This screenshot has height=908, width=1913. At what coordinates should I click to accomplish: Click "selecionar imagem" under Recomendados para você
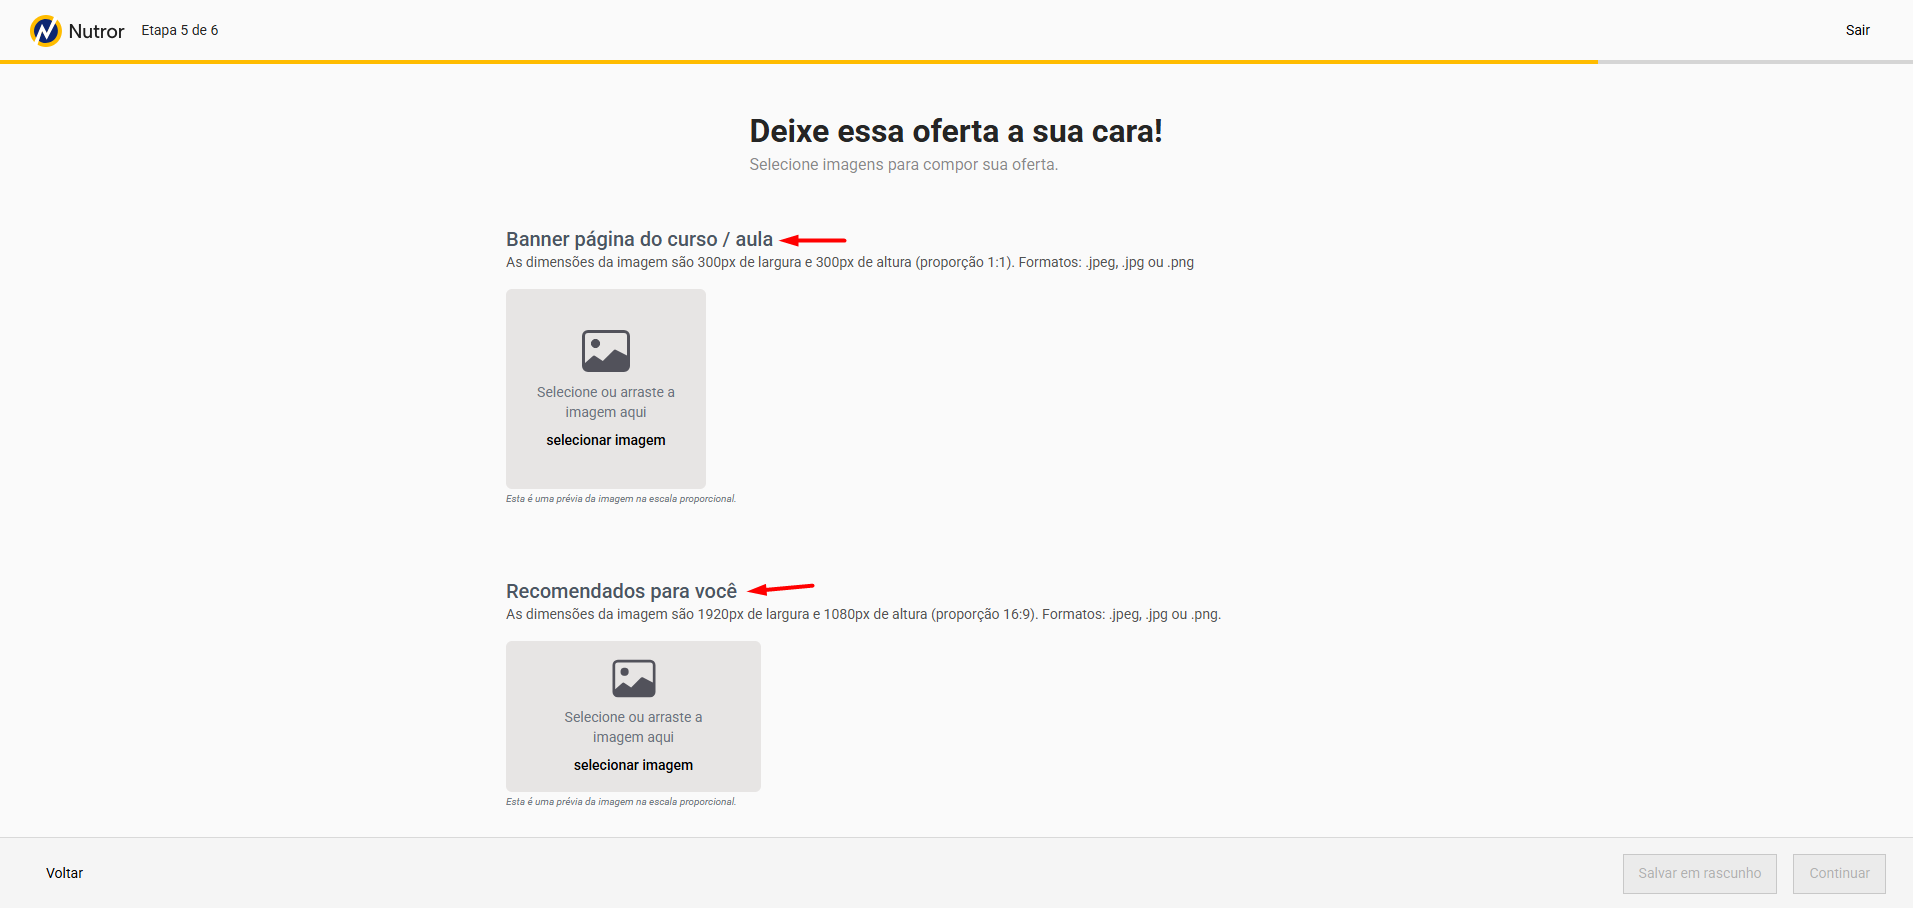(x=633, y=765)
